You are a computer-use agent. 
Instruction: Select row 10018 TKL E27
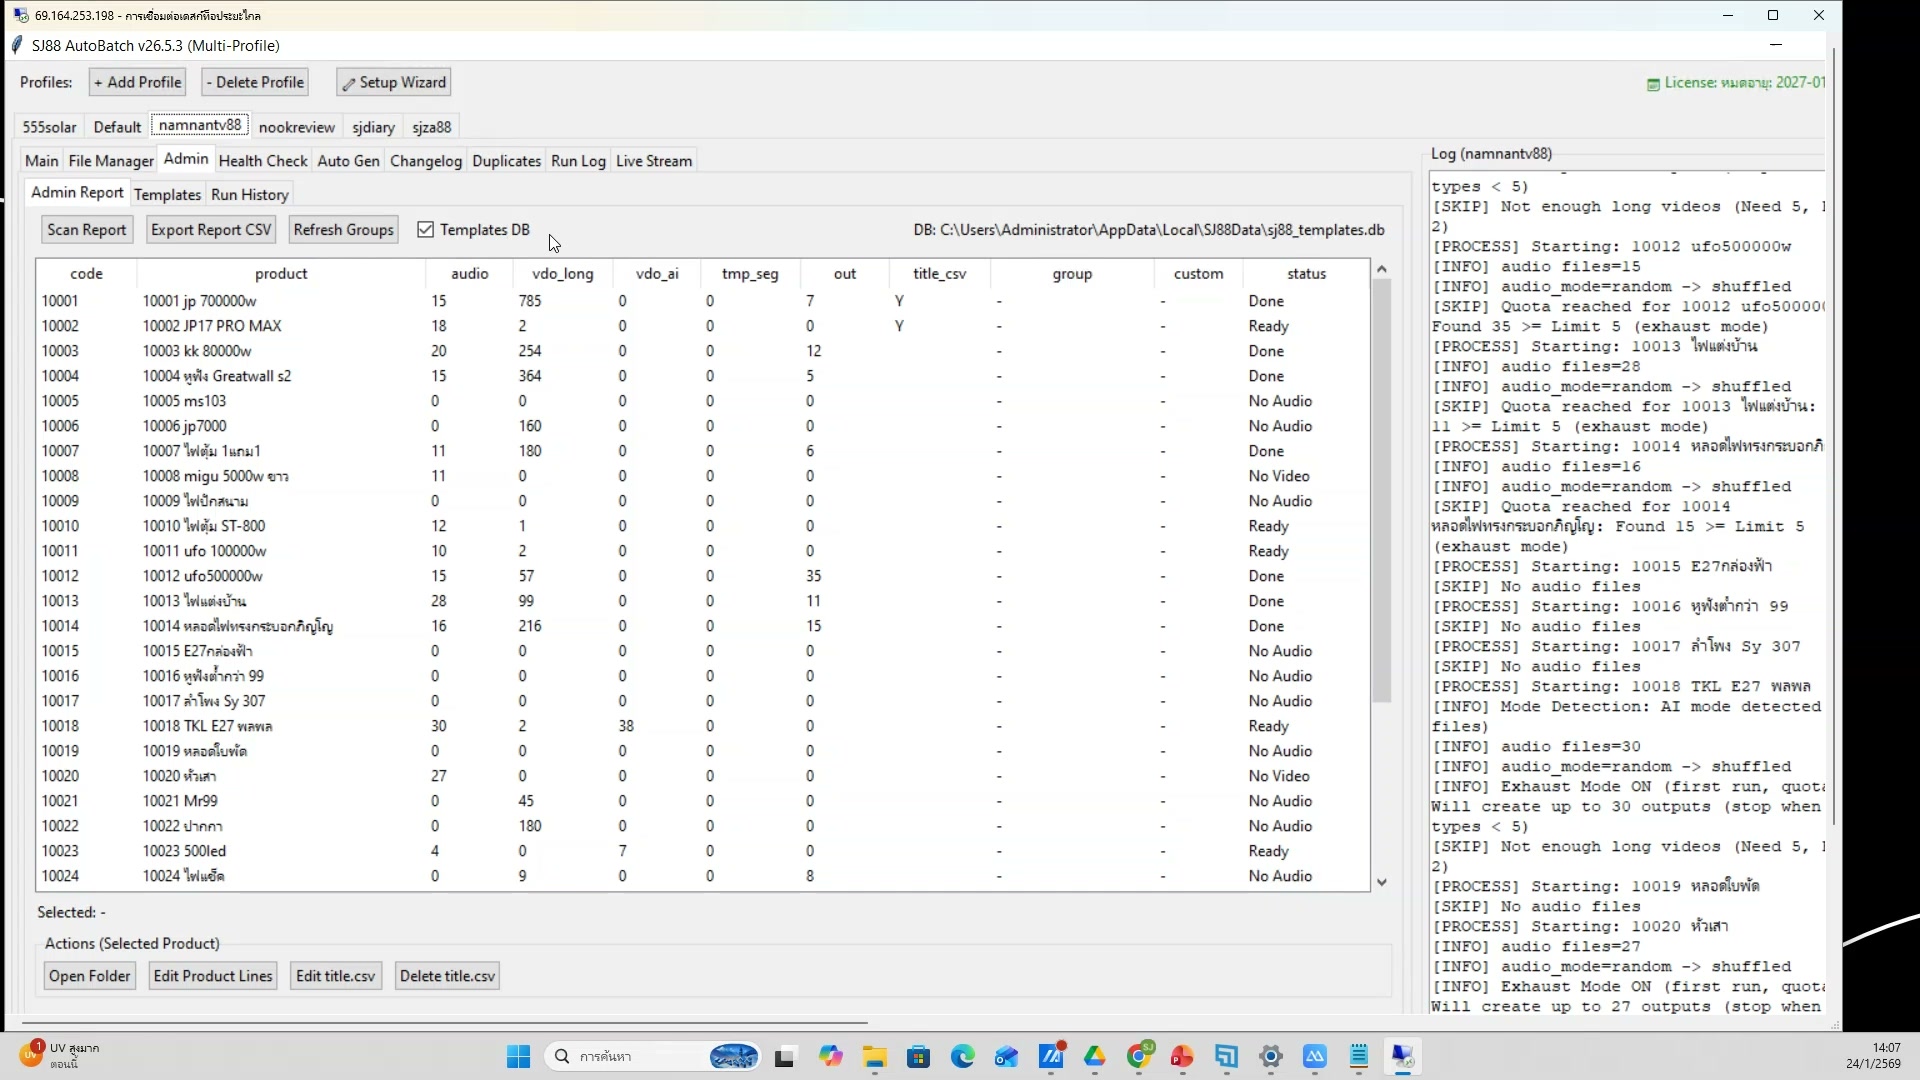click(x=207, y=726)
